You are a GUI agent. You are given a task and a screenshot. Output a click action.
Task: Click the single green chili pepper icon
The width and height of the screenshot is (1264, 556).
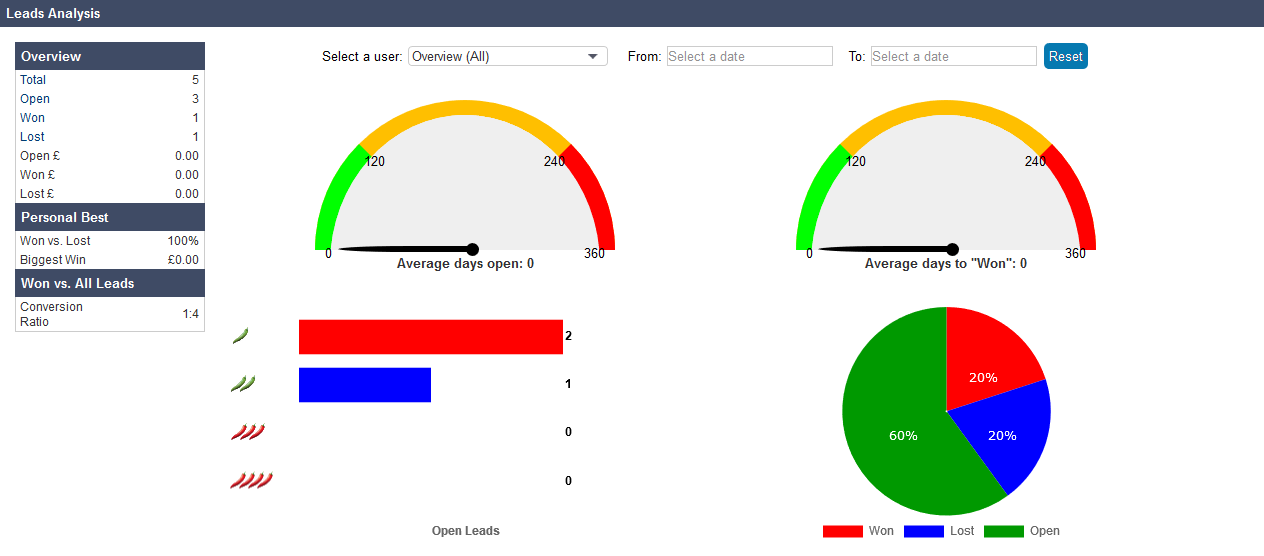point(240,336)
